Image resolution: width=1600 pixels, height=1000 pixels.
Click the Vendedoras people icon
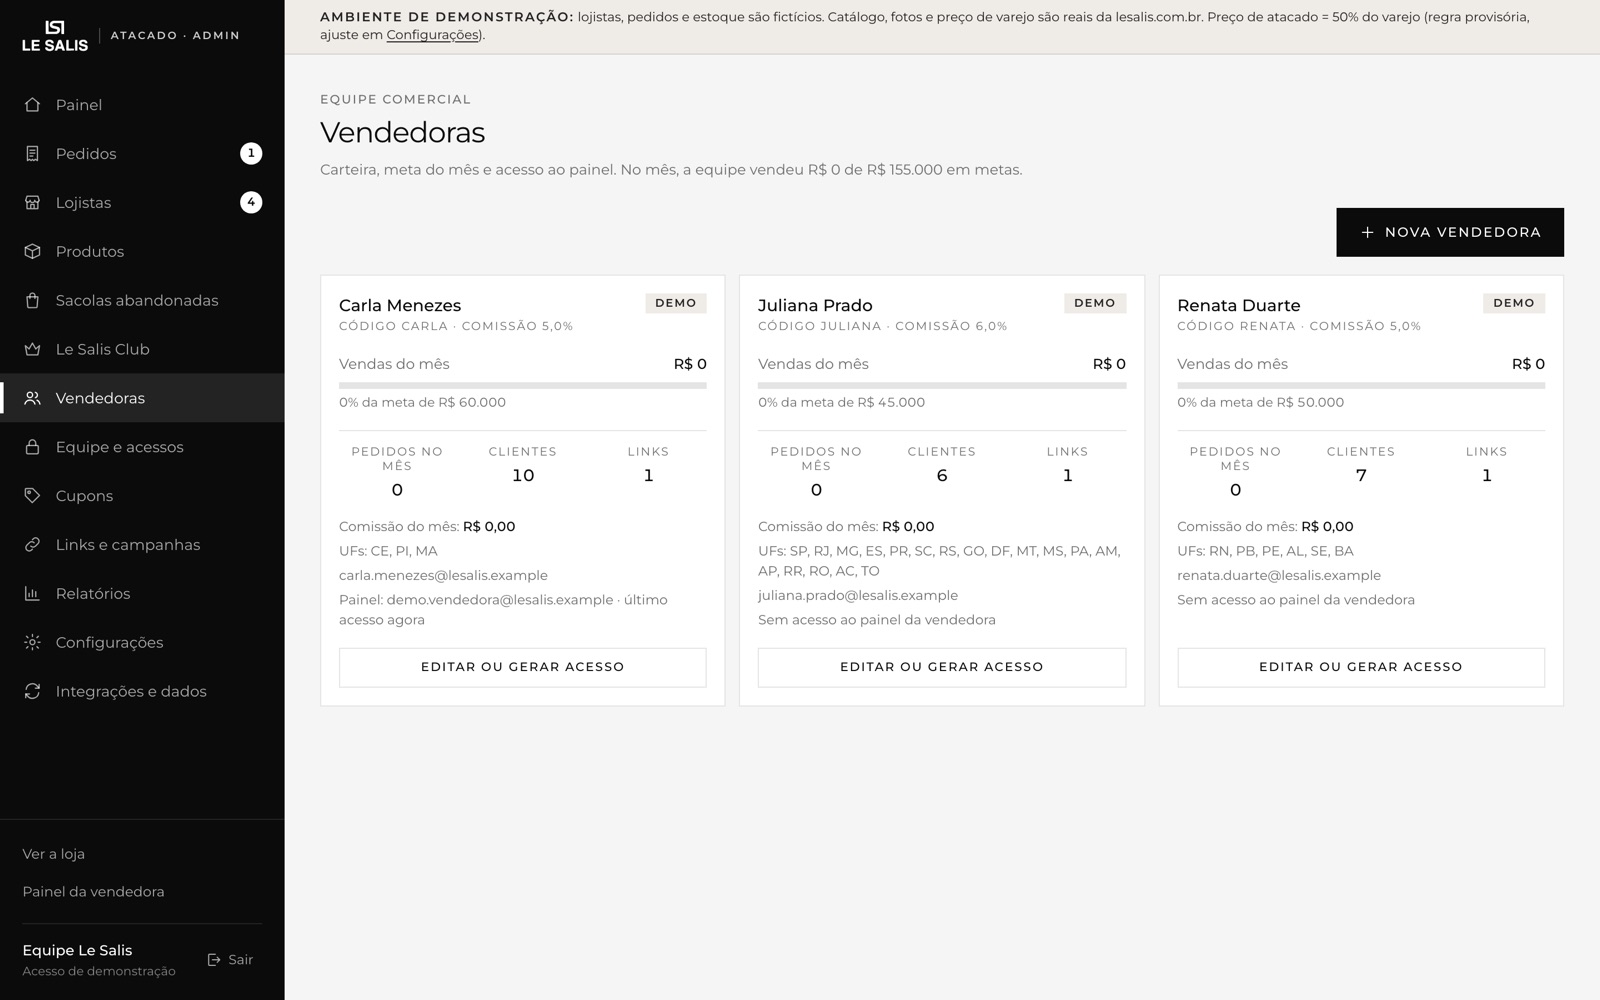click(x=32, y=398)
